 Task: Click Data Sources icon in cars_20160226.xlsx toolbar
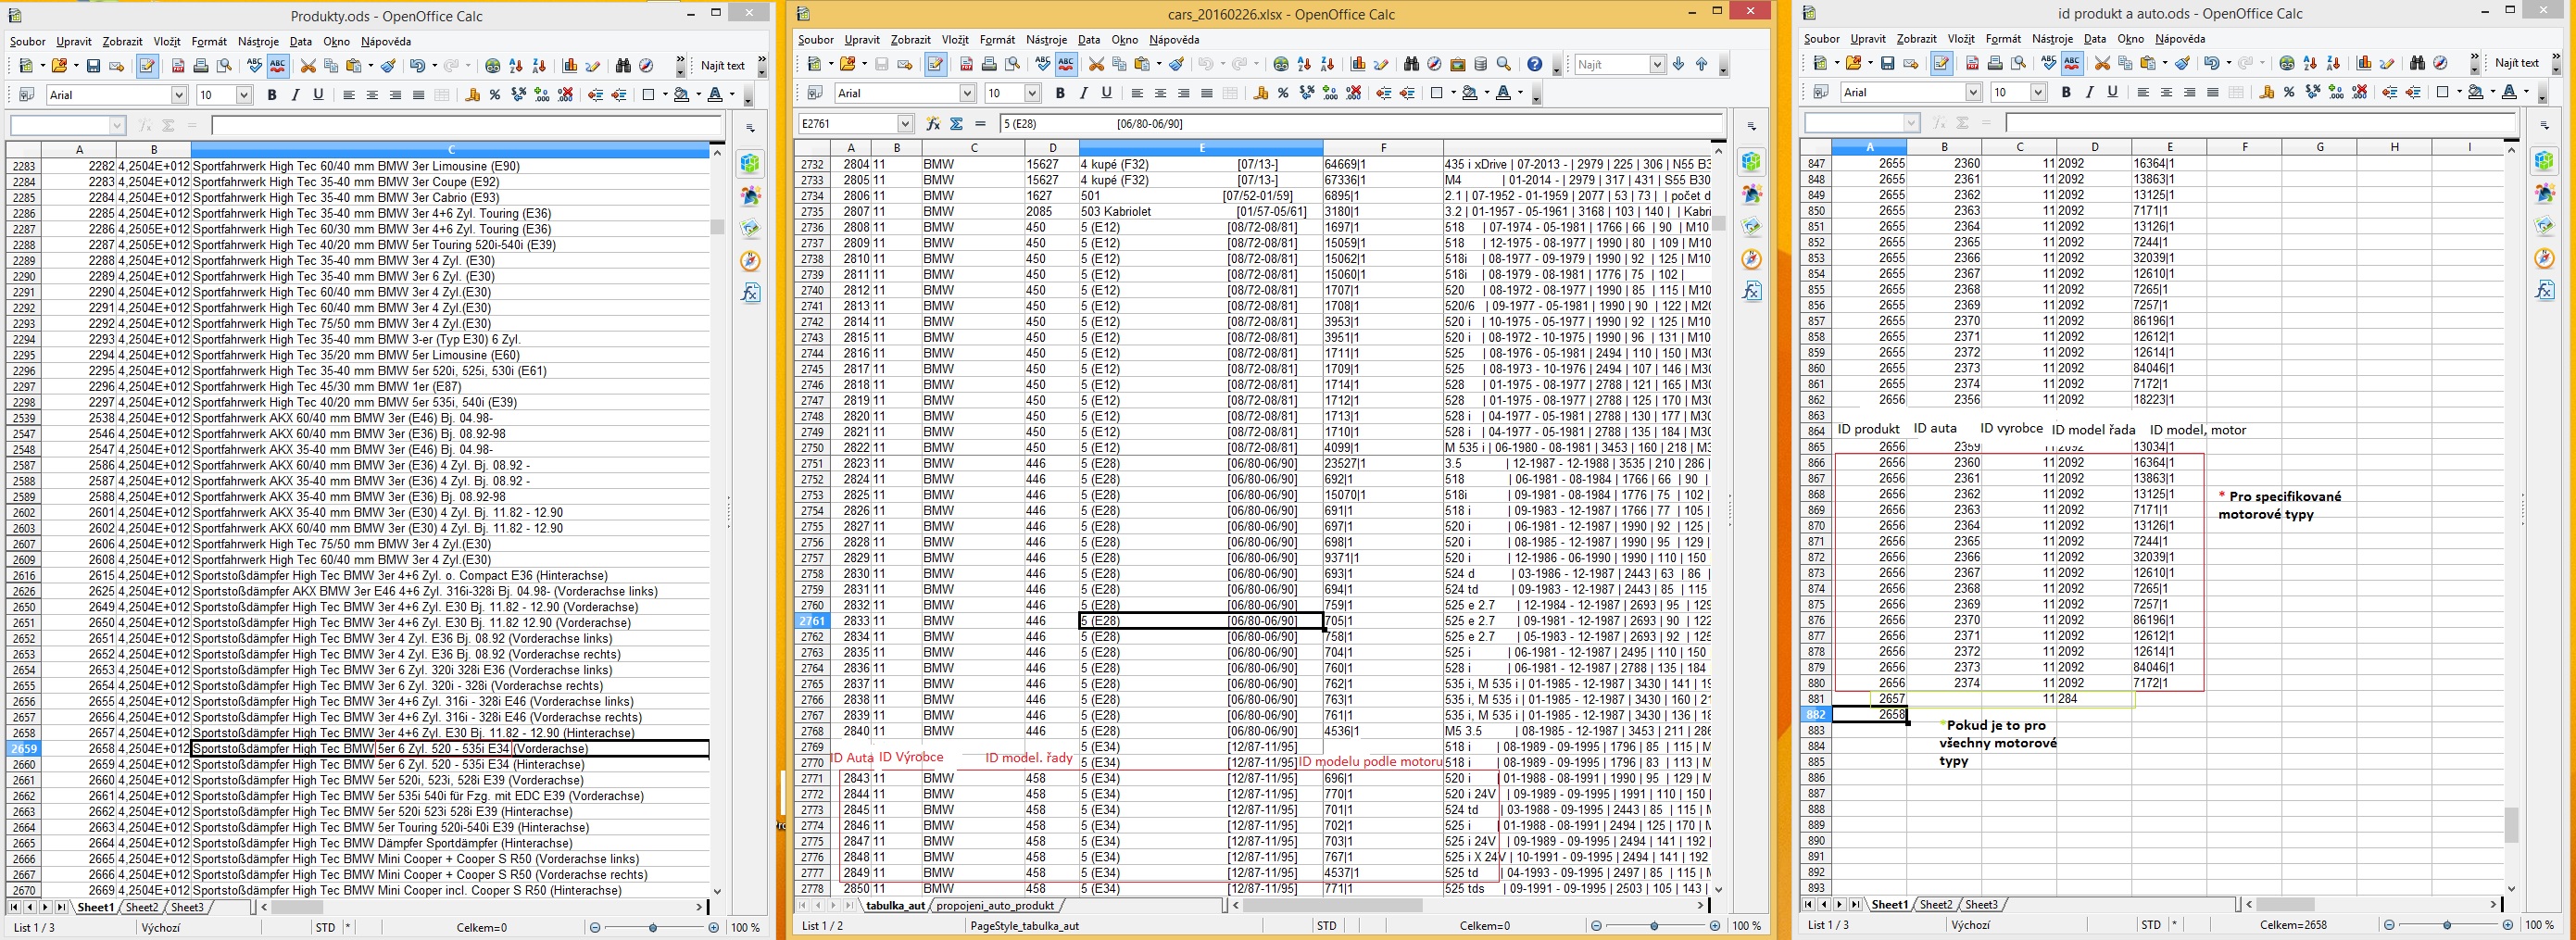tap(1481, 64)
